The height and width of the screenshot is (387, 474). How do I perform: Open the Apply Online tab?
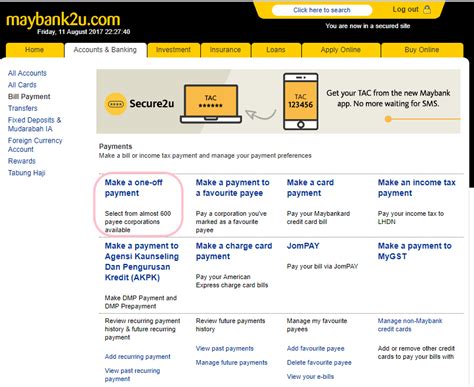point(341,50)
